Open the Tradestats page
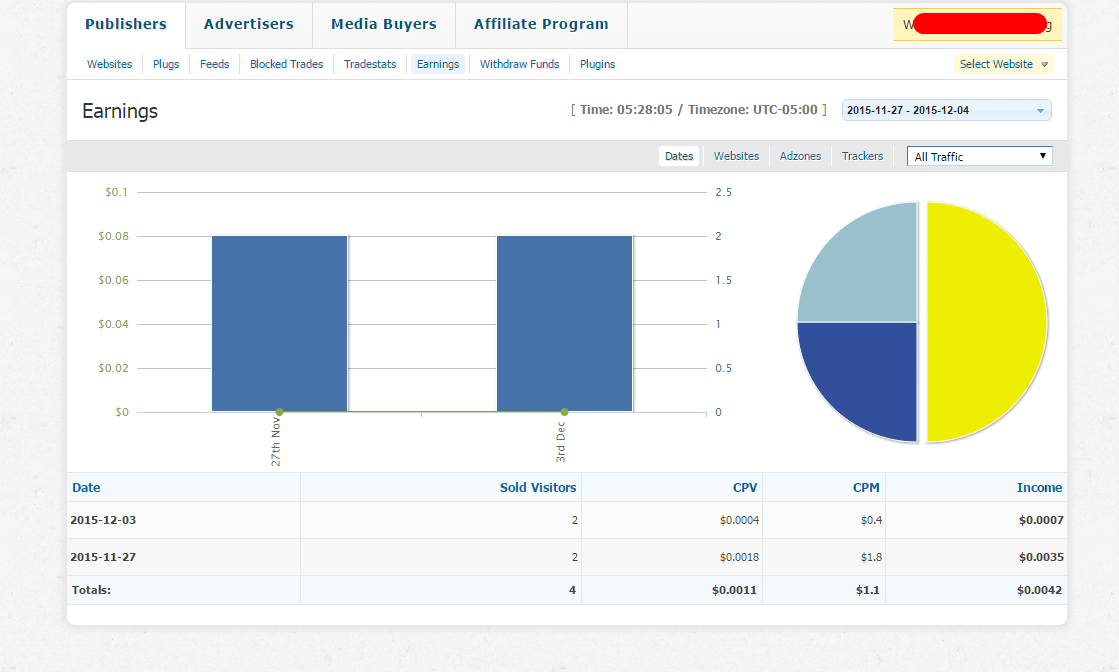 [370, 64]
